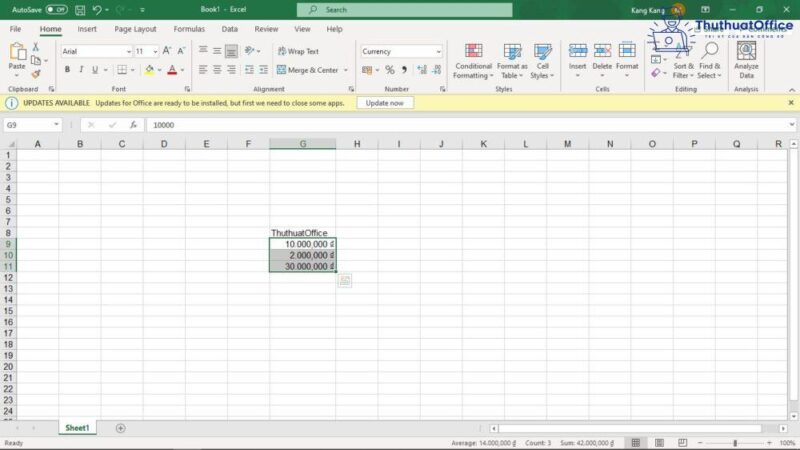The height and width of the screenshot is (450, 800).
Task: Click in the Search box
Action: (405, 10)
